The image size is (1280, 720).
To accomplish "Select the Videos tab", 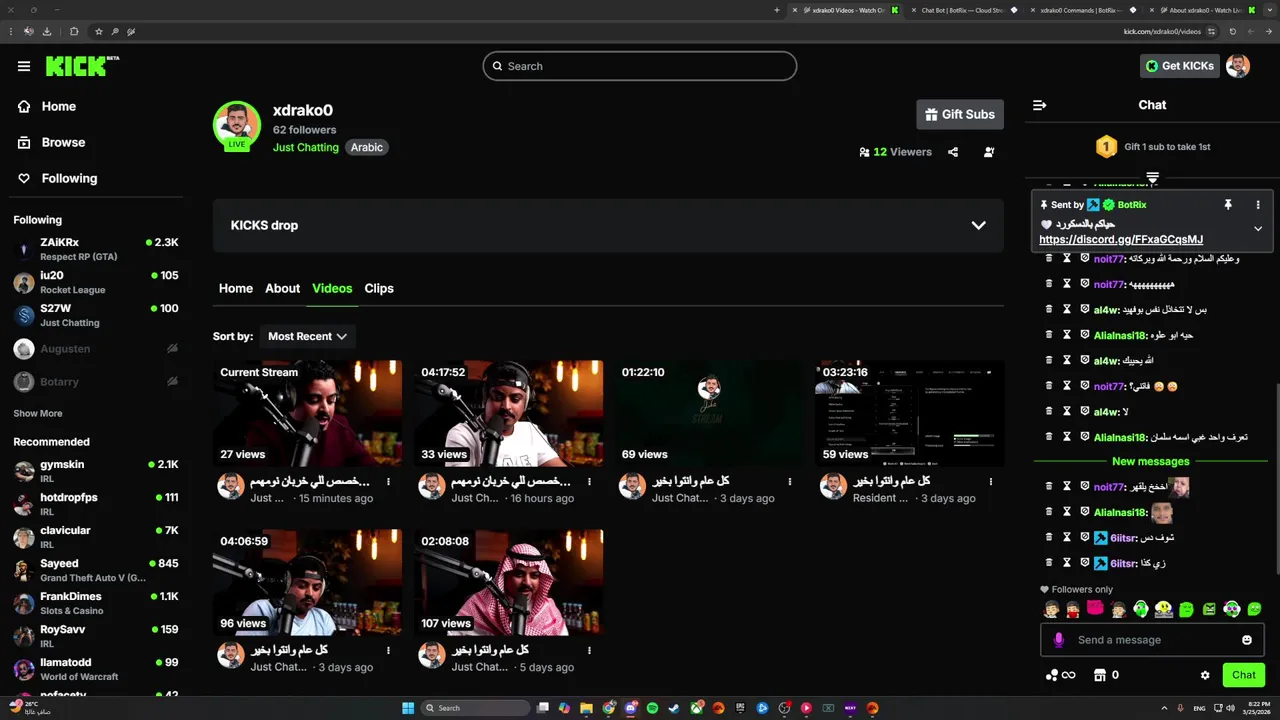I will tap(332, 288).
